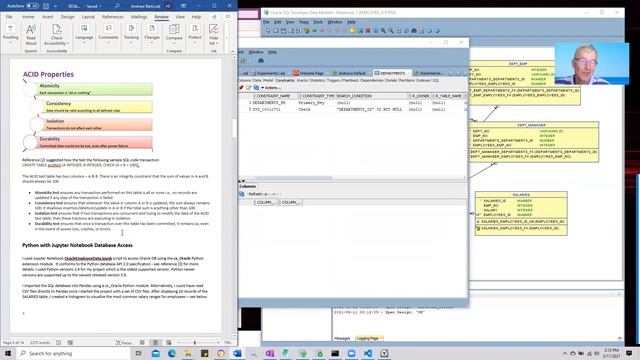Click the yellow New Table icon in Data Modeler

pyautogui.click(x=353, y=31)
